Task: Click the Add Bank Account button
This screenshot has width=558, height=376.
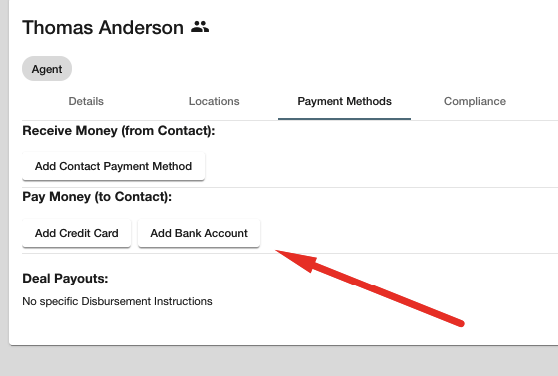Action: [x=199, y=233]
